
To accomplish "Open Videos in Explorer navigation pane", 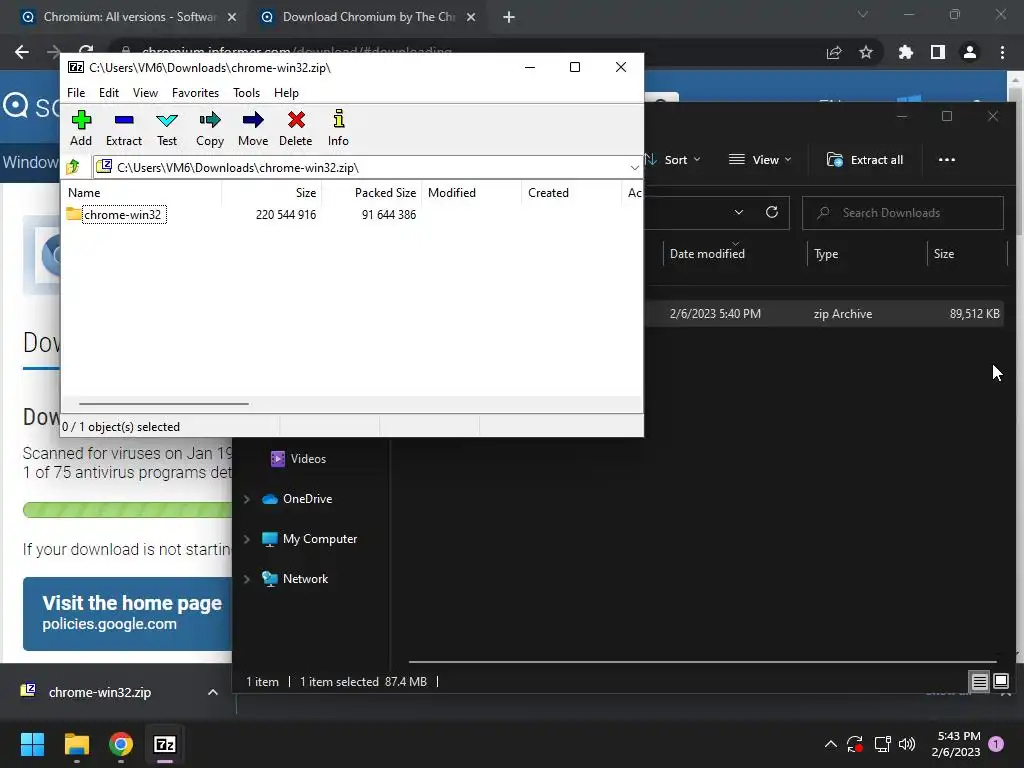I will [x=298, y=459].
